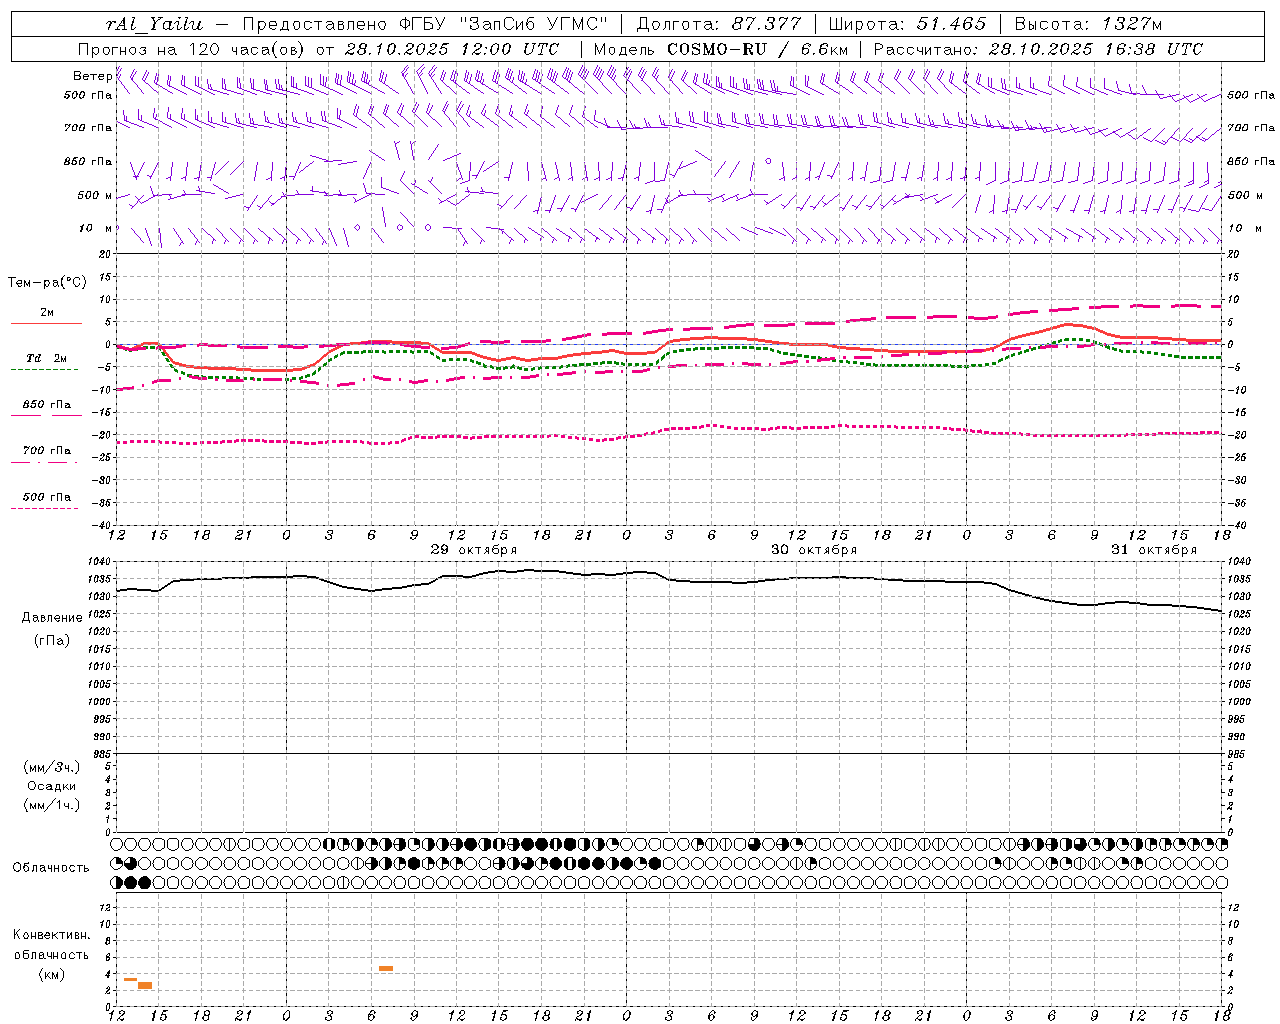Click the '30 октября' date label
Screen dimensions: 1280x1024
point(814,550)
